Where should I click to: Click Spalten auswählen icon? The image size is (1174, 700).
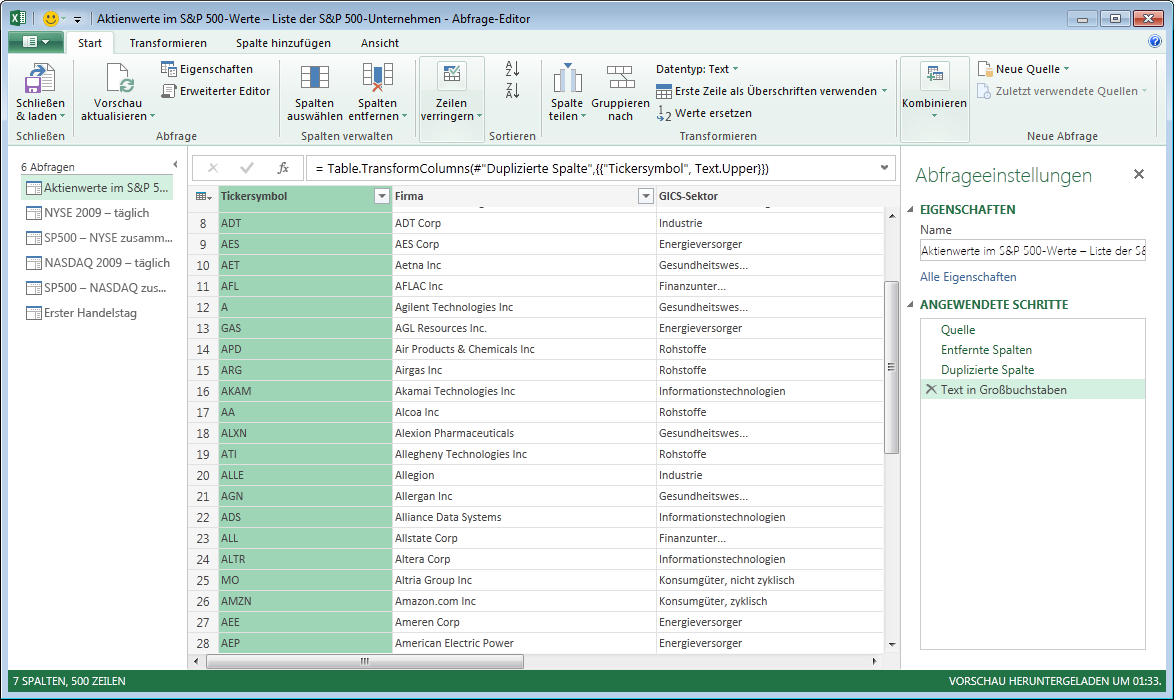pos(314,79)
